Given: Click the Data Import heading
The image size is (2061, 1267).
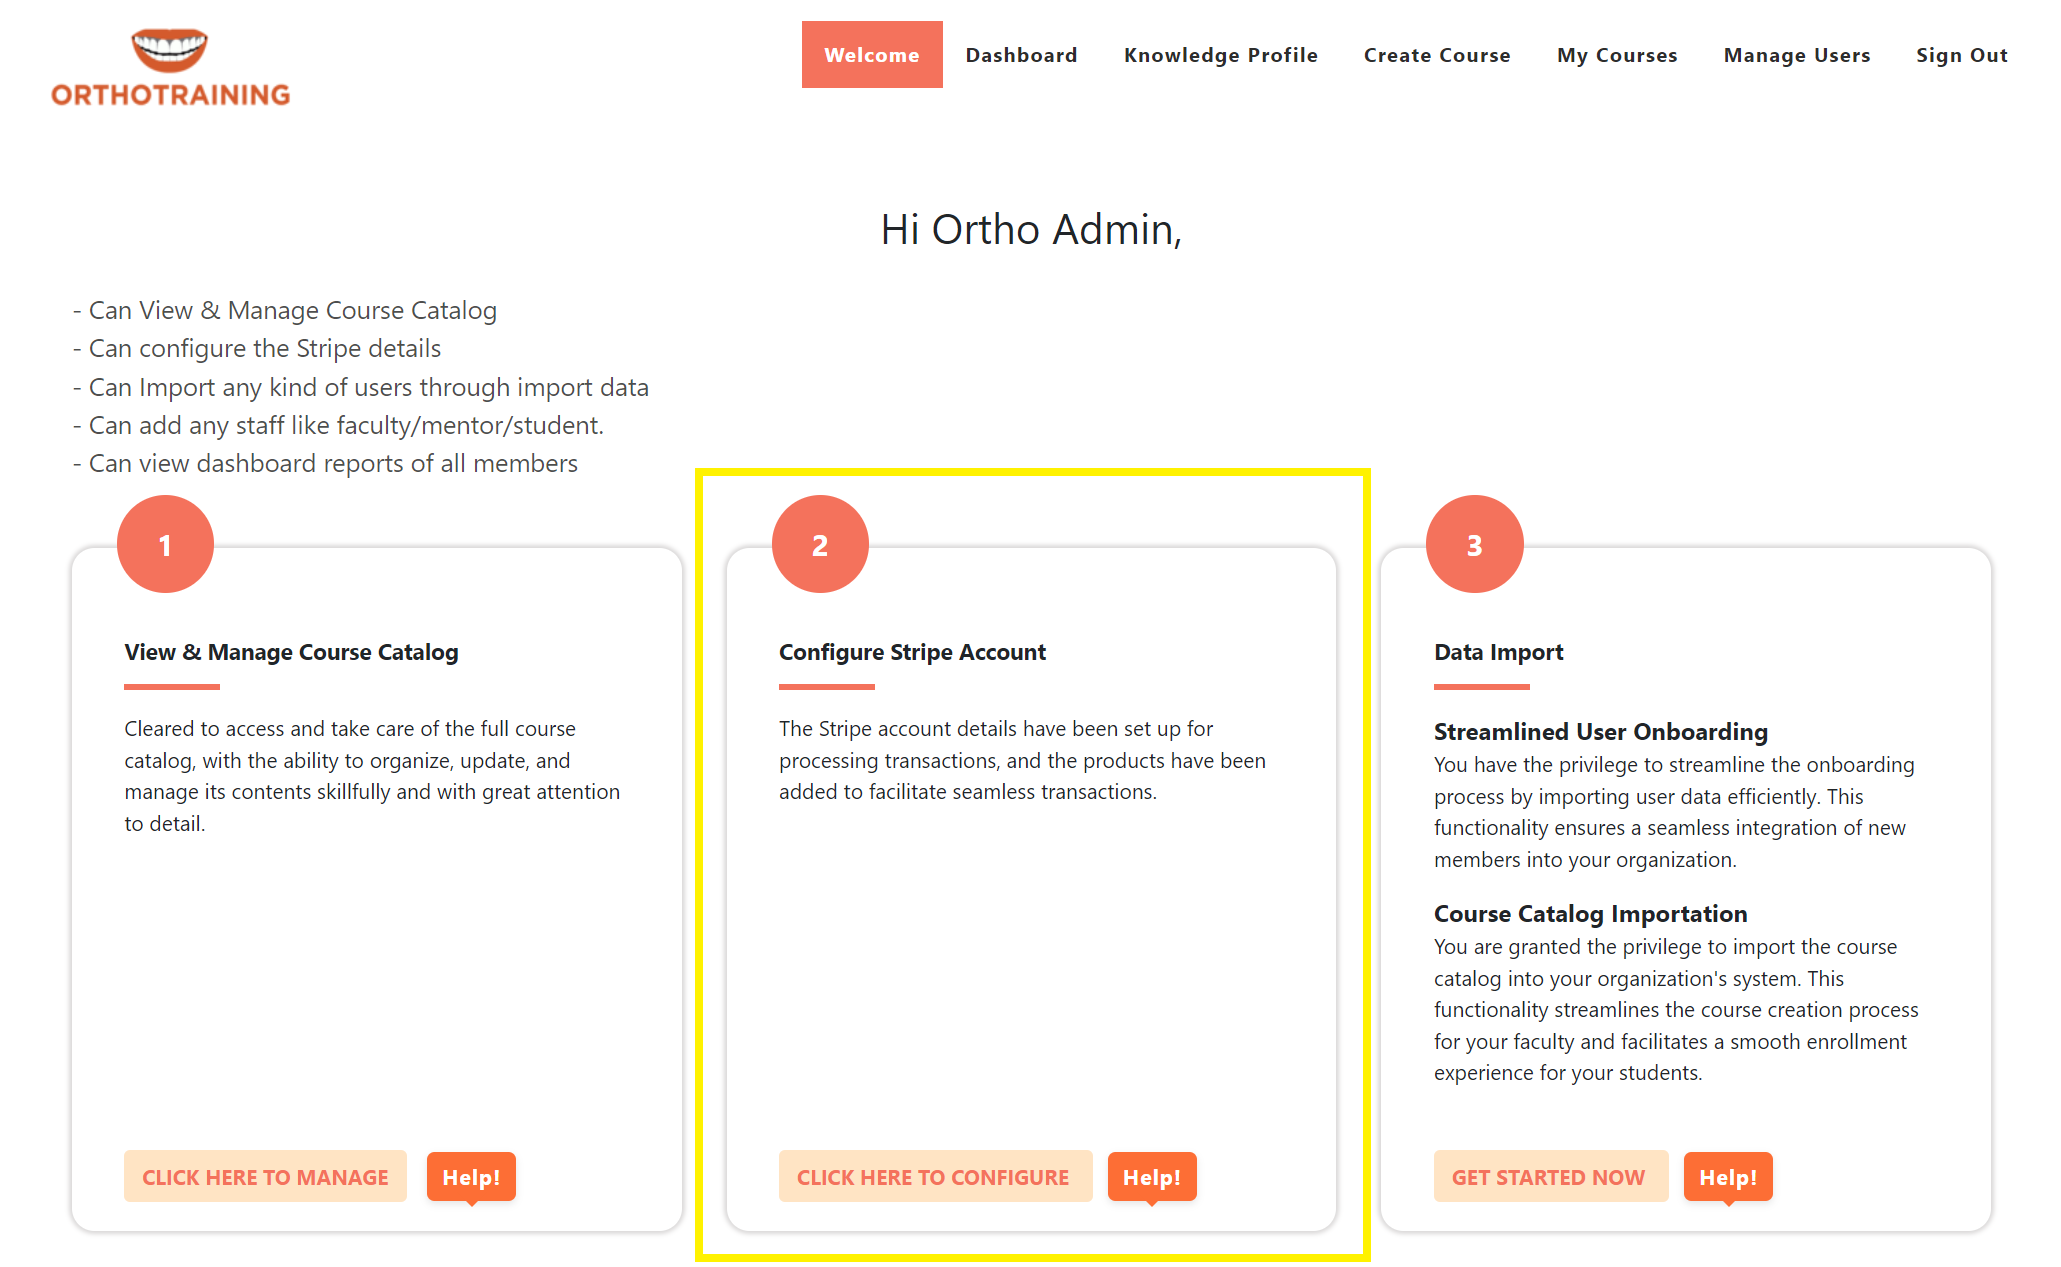Looking at the screenshot, I should (x=1498, y=652).
